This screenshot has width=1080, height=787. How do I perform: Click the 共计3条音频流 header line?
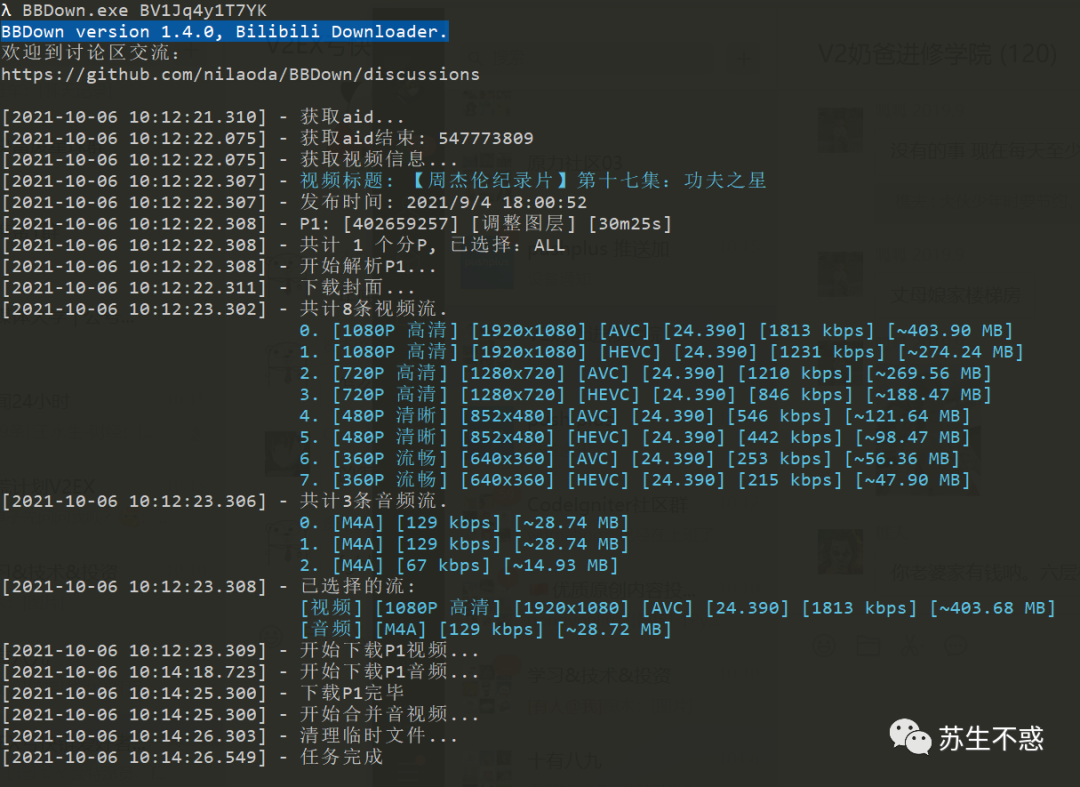(x=373, y=501)
